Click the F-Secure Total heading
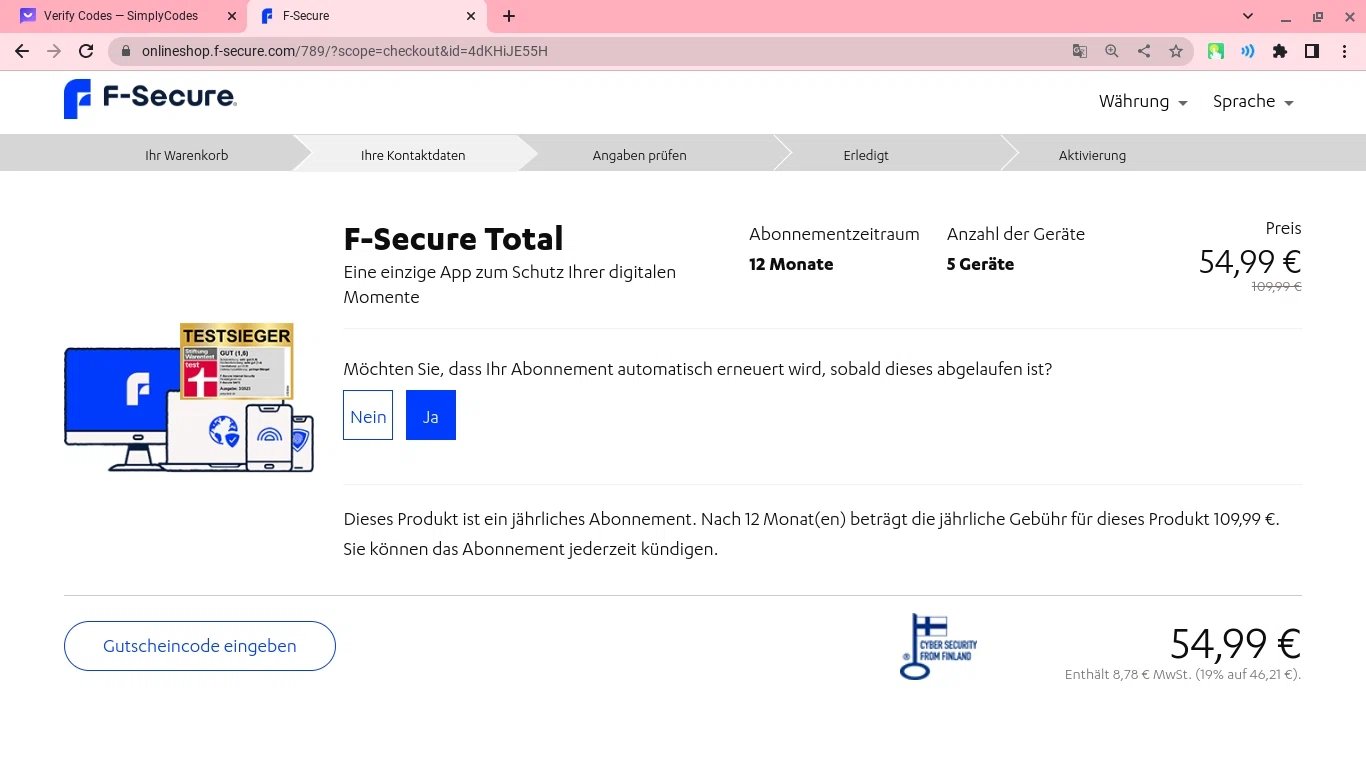This screenshot has width=1366, height=768. [x=454, y=239]
